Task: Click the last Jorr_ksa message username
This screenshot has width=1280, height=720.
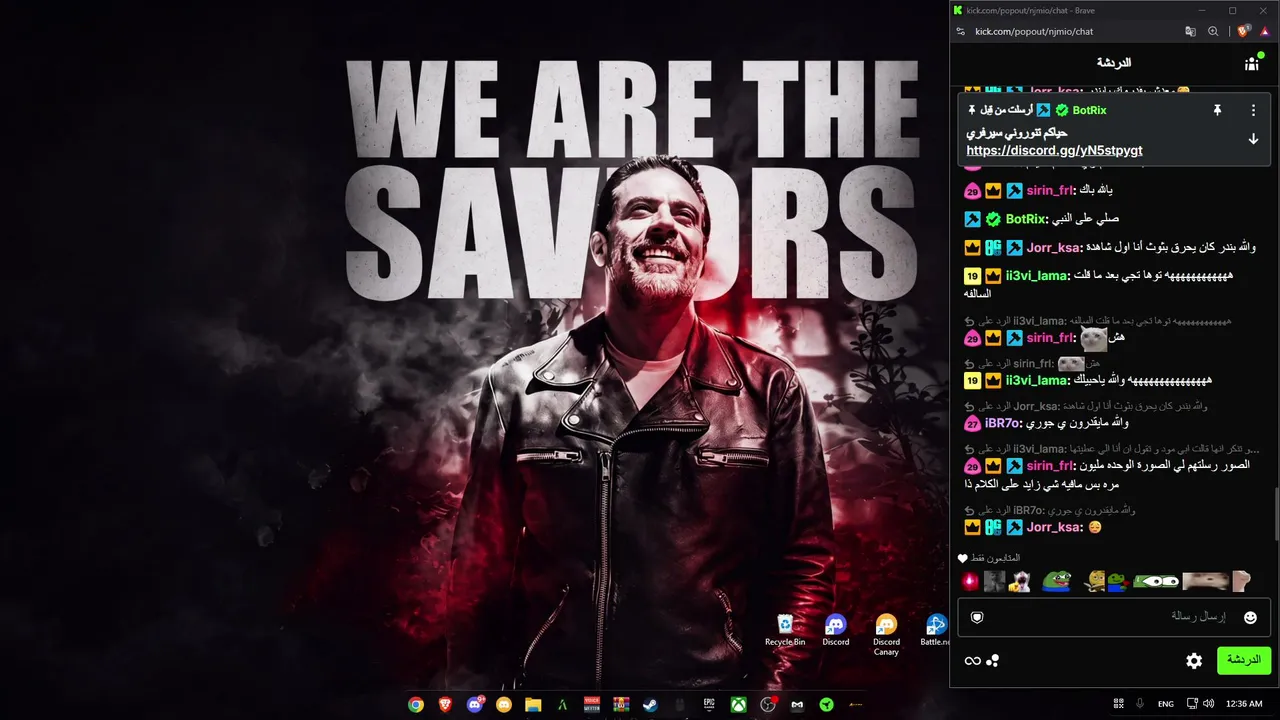Action: (1054, 527)
